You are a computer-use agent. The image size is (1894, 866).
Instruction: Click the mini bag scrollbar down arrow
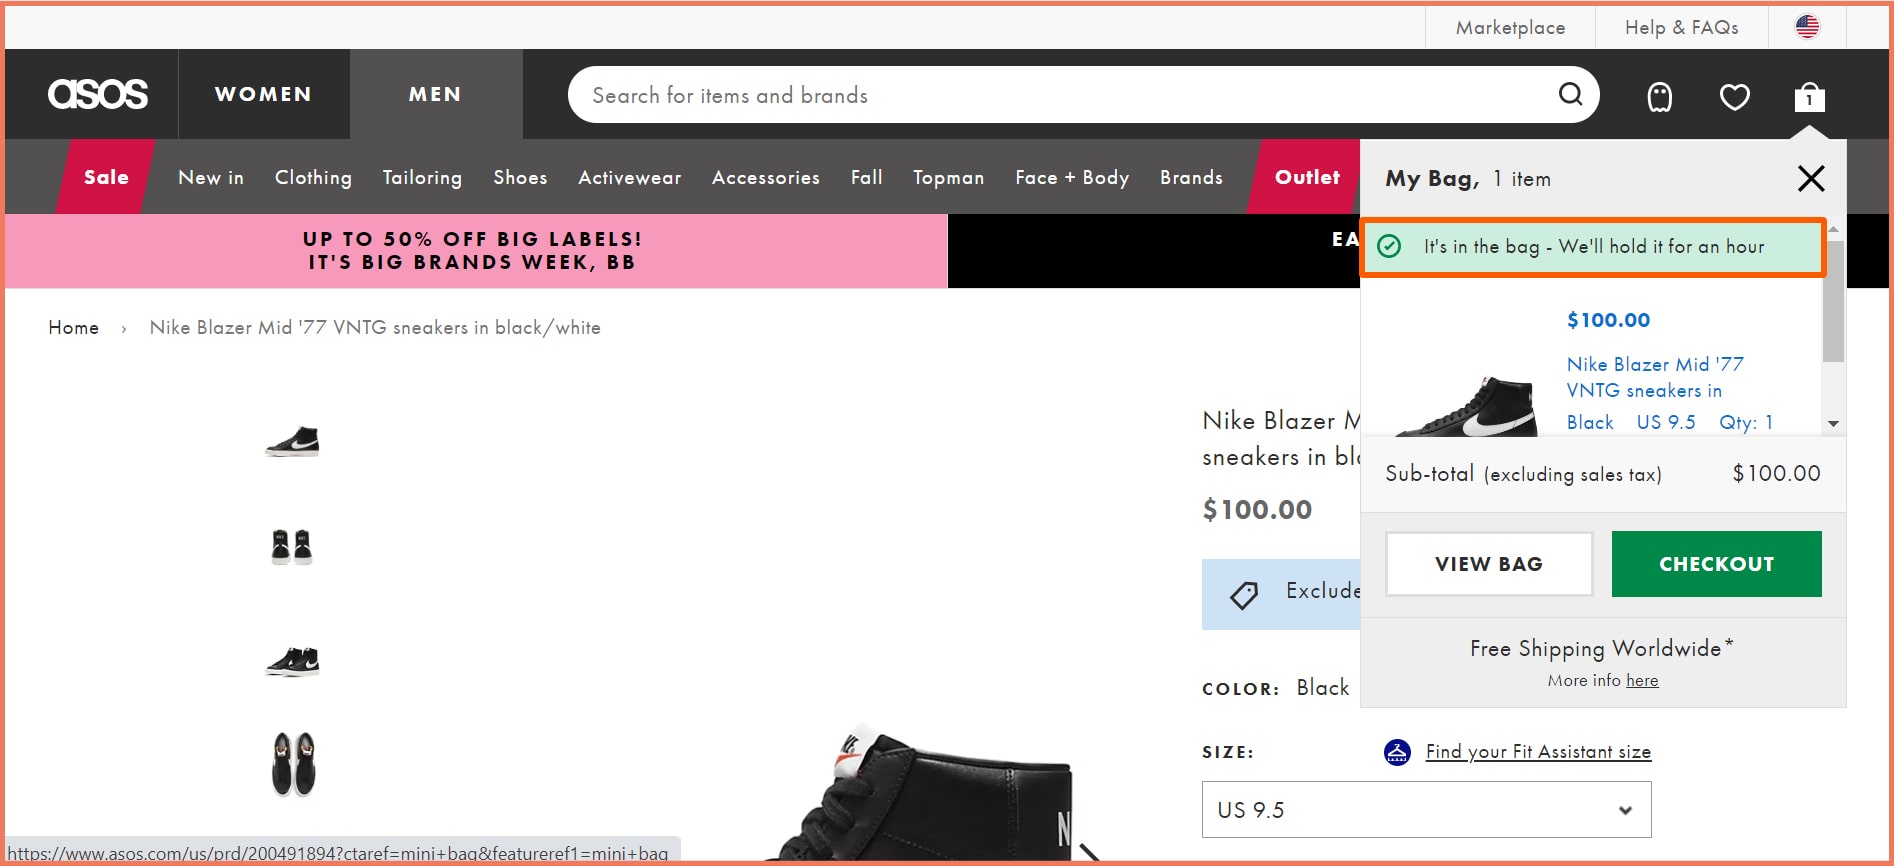click(x=1833, y=424)
